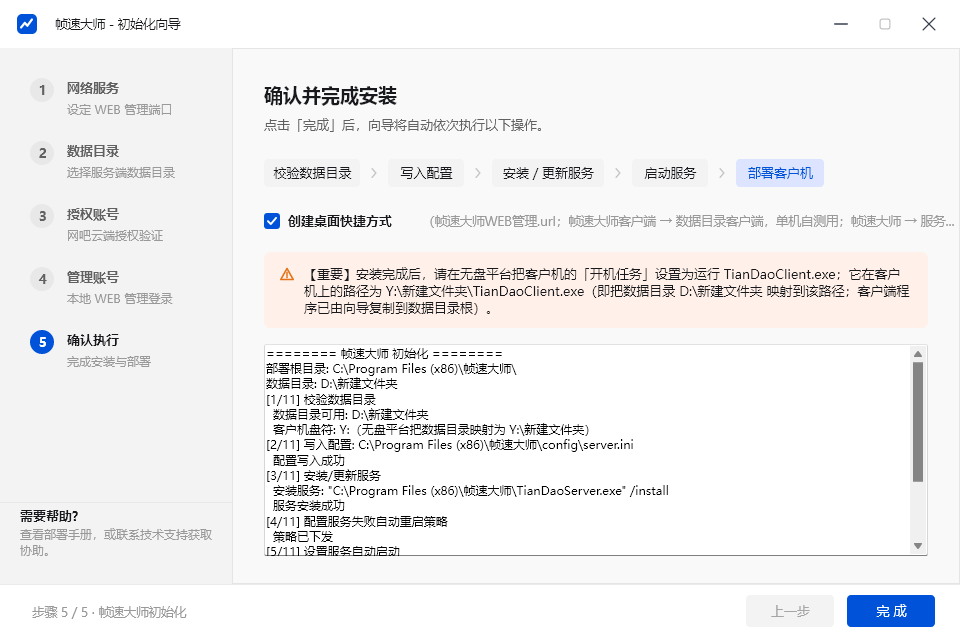The height and width of the screenshot is (640, 960).
Task: Click the log line [4/11] 配置服务失败自动重启策略
Action: click(357, 522)
